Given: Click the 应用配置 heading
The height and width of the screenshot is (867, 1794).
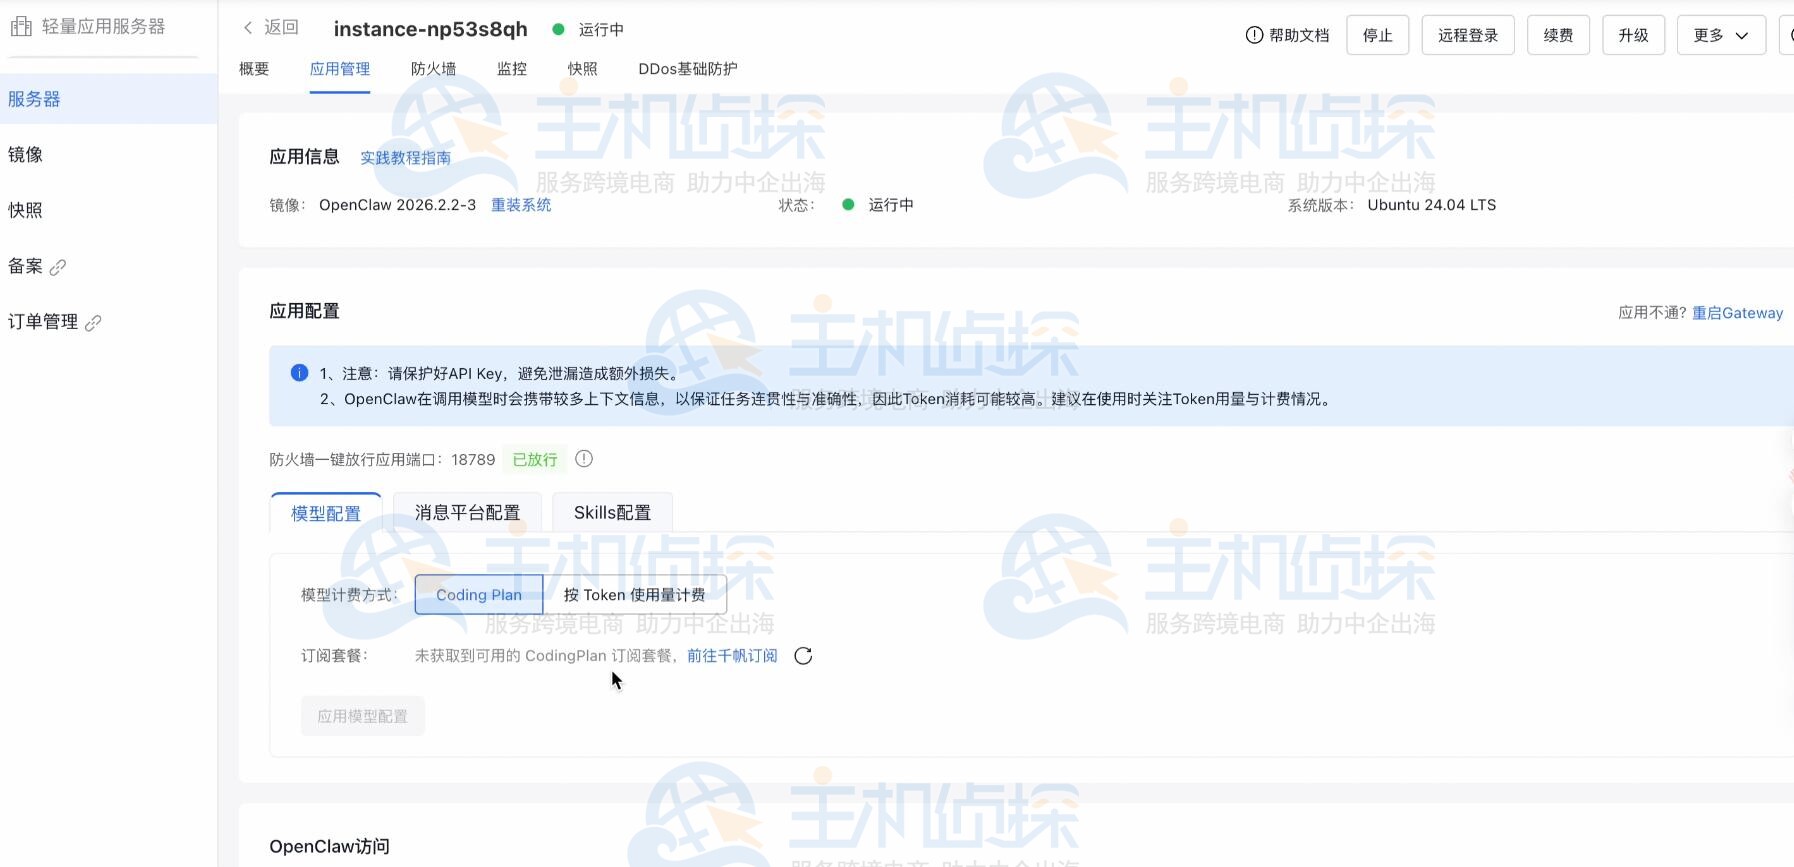Looking at the screenshot, I should pos(304,311).
